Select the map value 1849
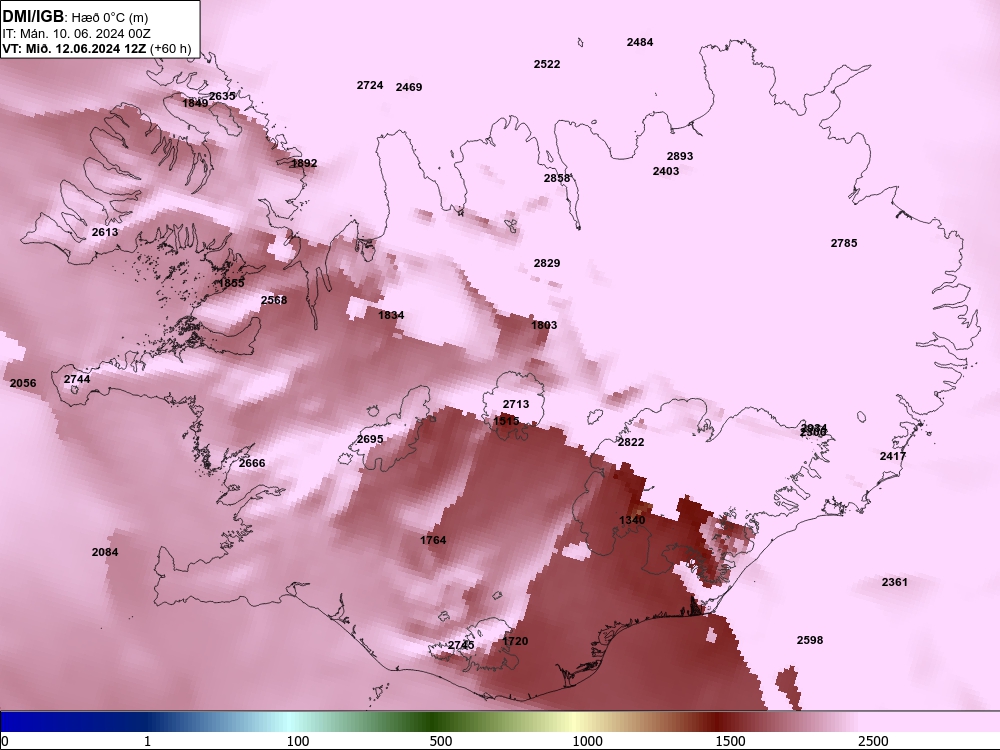The height and width of the screenshot is (750, 1000). pyautogui.click(x=195, y=103)
